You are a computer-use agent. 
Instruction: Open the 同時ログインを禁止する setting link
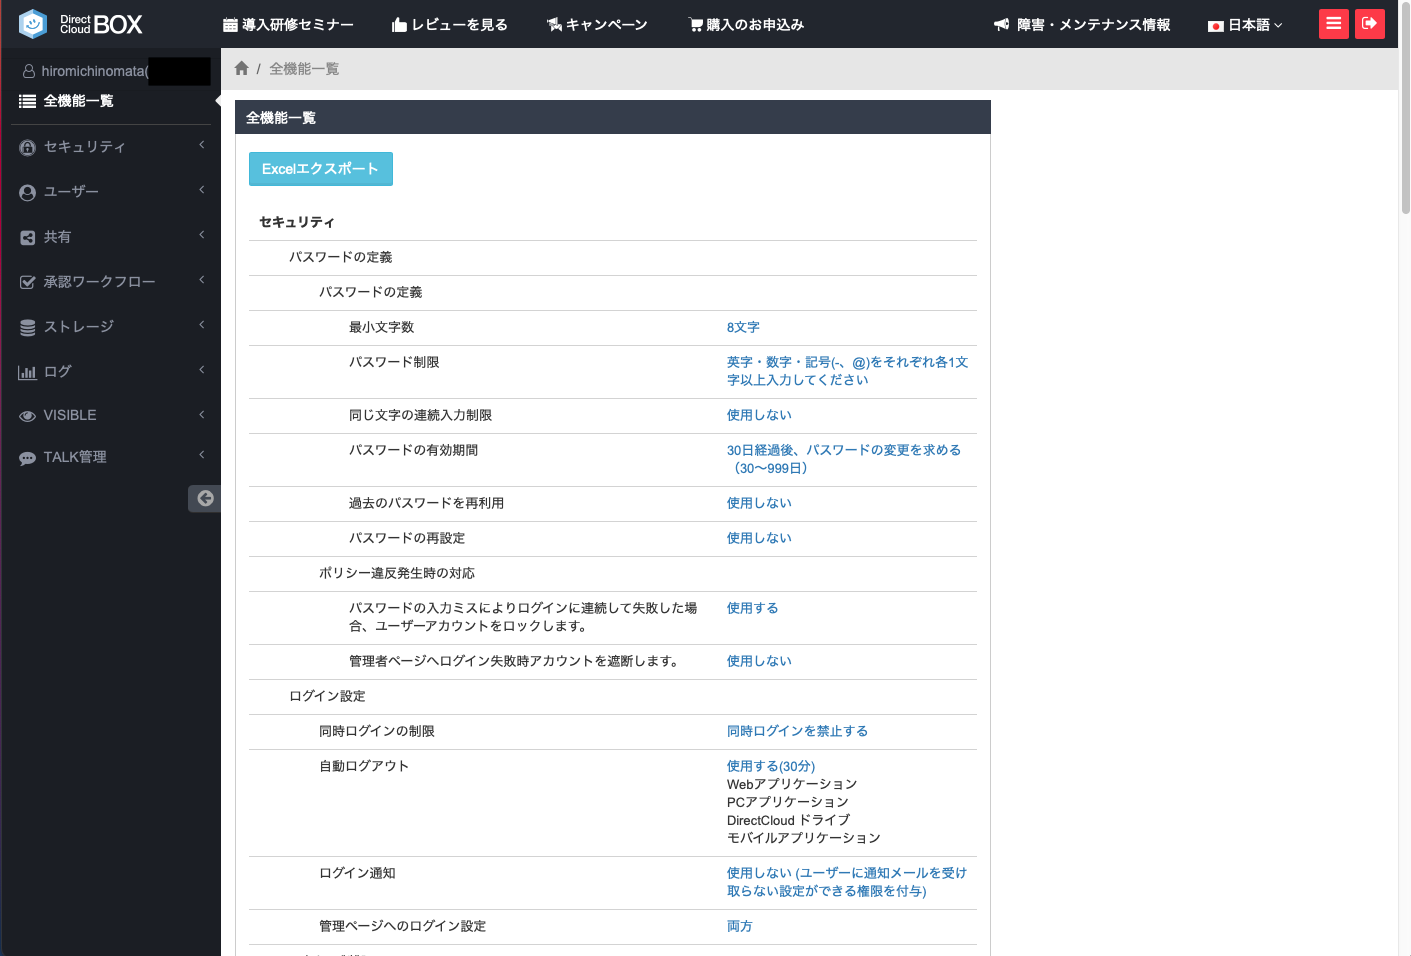[x=797, y=730]
